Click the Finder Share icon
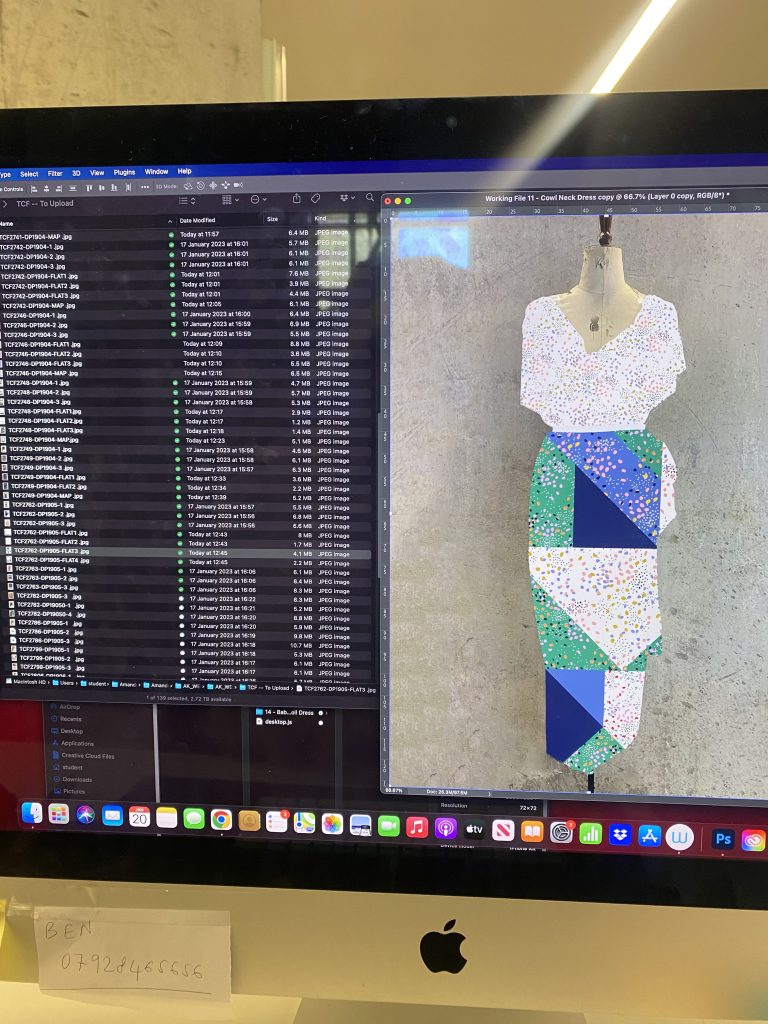768x1024 pixels. [x=296, y=199]
